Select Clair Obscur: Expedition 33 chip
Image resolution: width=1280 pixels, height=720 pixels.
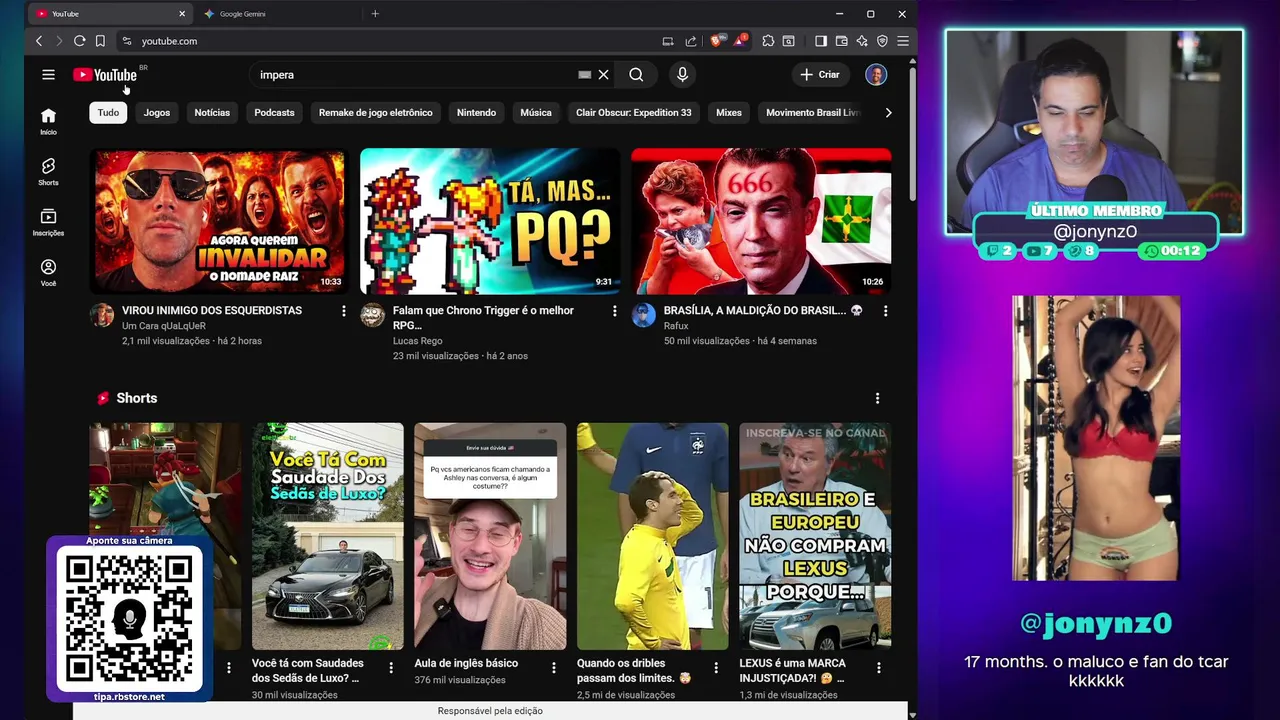click(634, 113)
